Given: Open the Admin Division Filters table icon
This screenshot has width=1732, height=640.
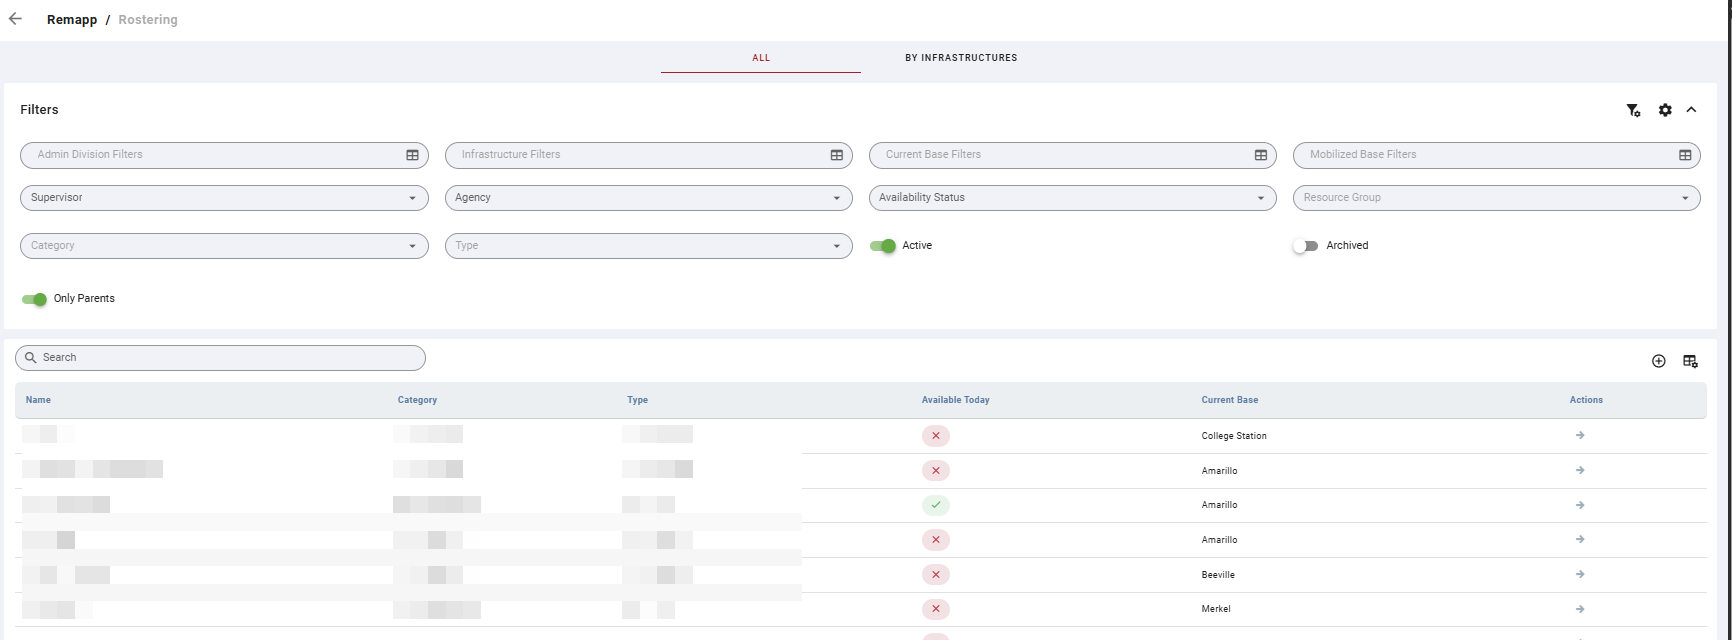Looking at the screenshot, I should click(x=412, y=155).
